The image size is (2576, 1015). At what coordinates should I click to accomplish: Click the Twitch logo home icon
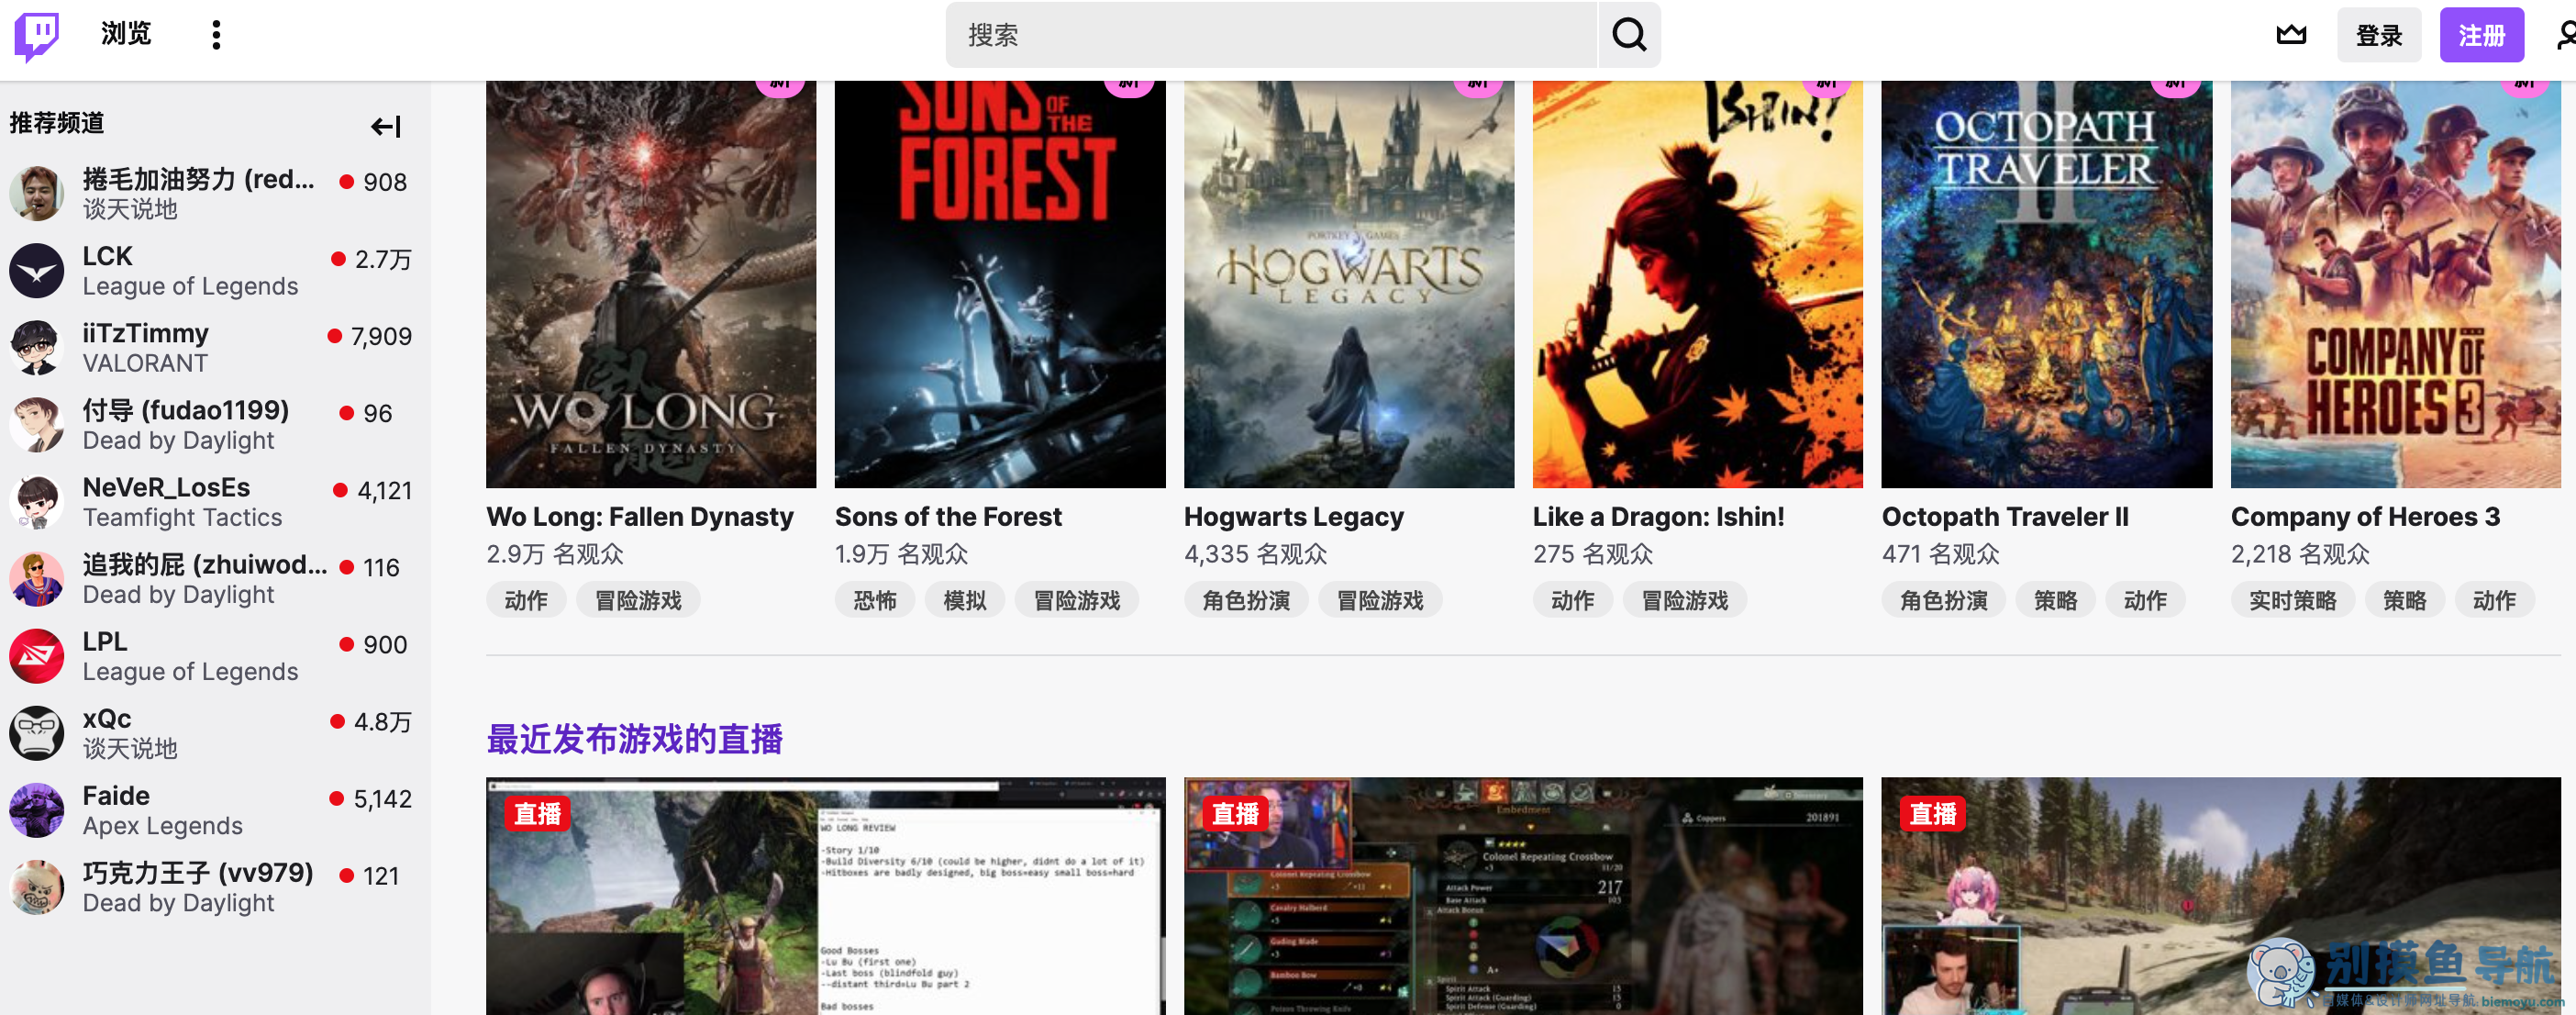tap(37, 36)
